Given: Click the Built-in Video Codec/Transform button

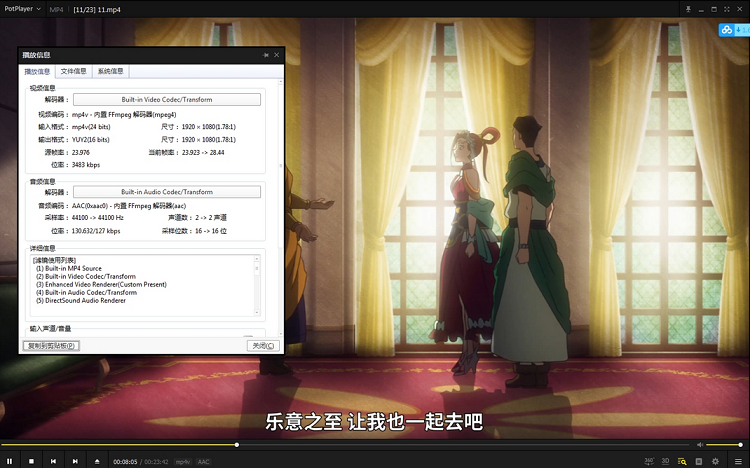Looking at the screenshot, I should pyautogui.click(x=167, y=100).
